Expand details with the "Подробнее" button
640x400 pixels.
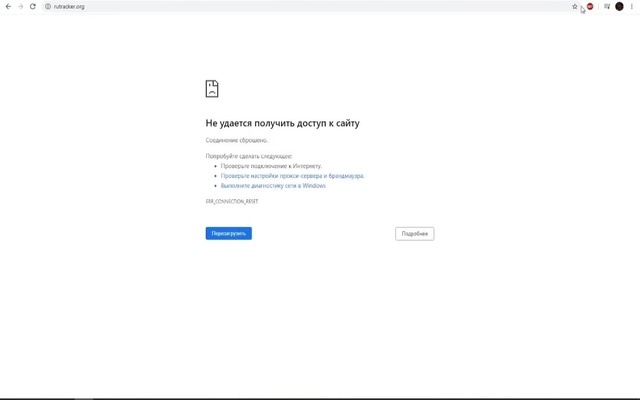coord(414,233)
